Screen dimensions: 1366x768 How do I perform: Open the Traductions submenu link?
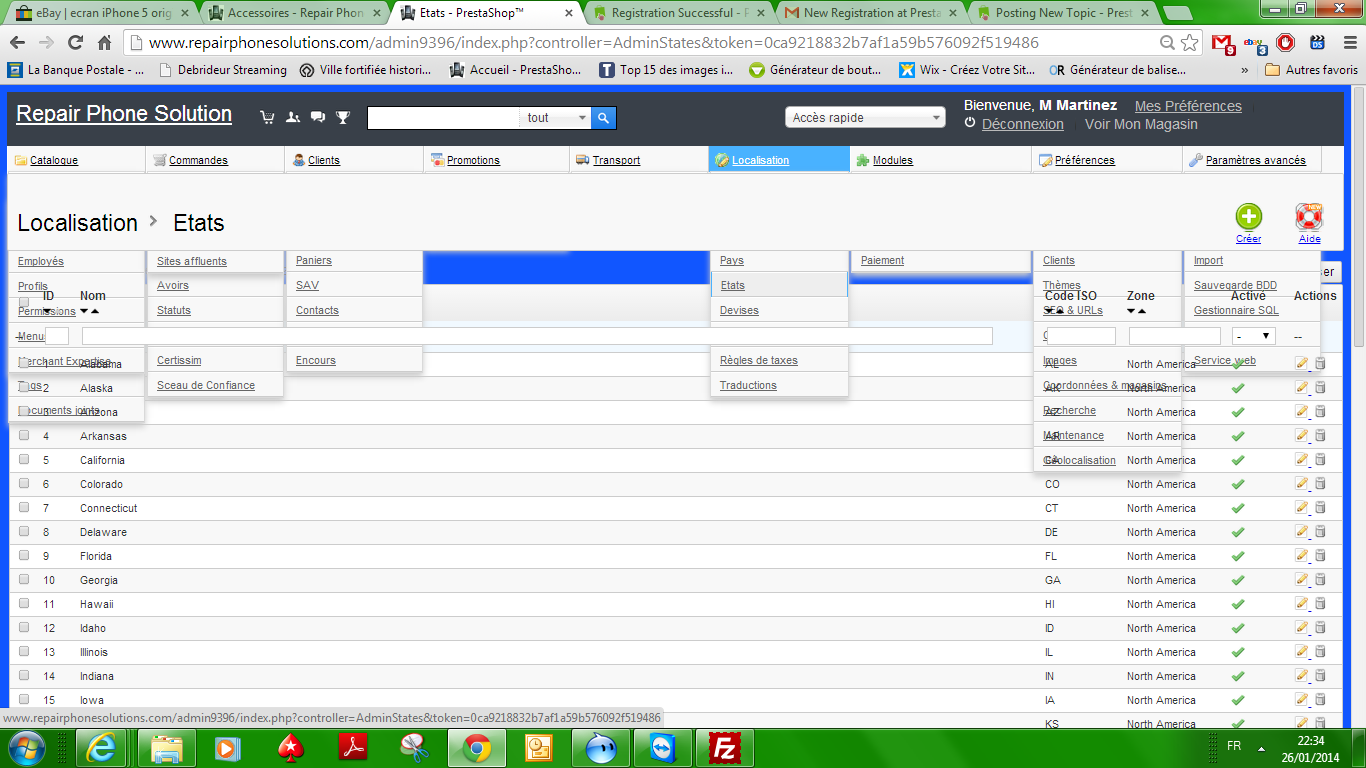[748, 385]
